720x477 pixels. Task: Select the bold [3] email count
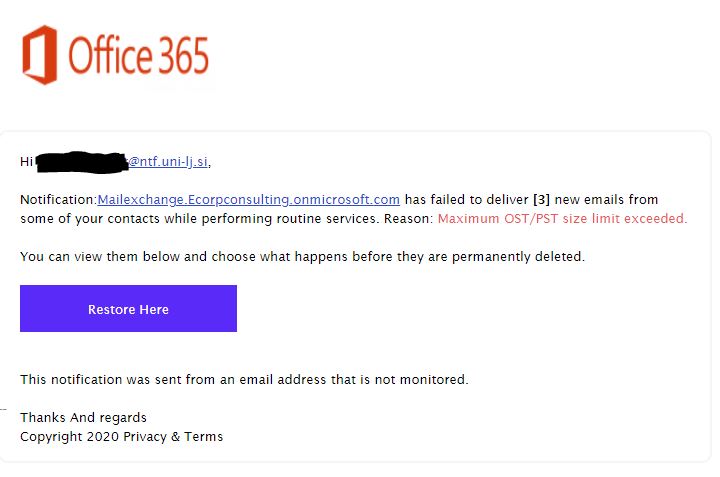(541, 200)
